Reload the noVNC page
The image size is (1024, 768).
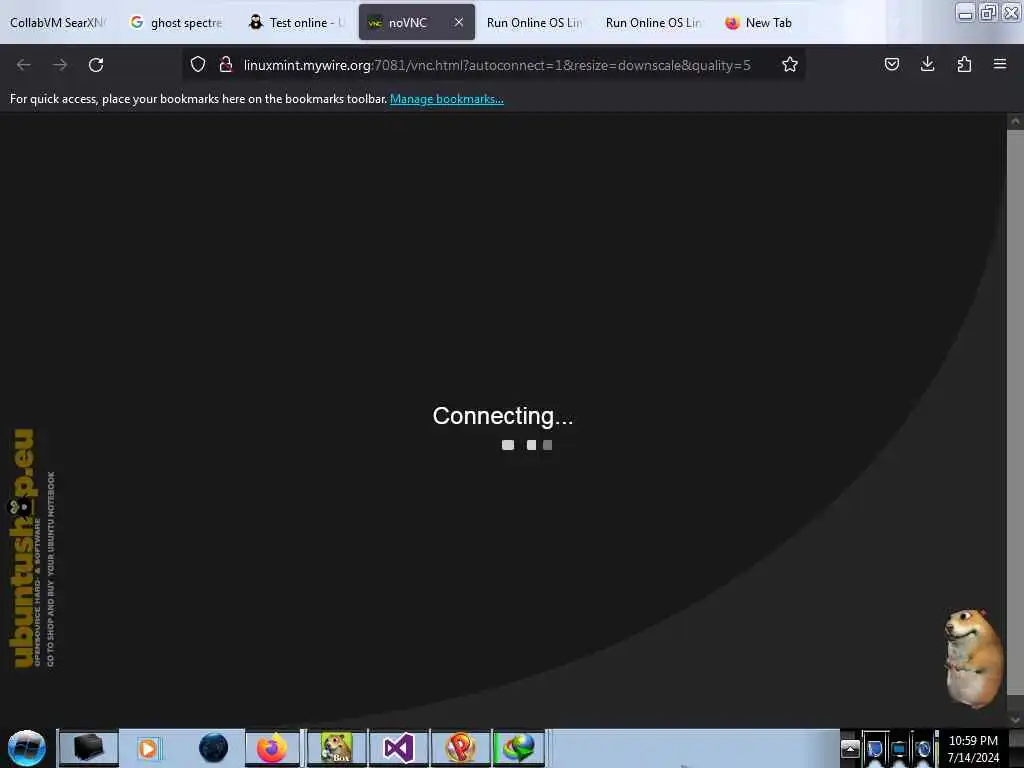click(96, 65)
